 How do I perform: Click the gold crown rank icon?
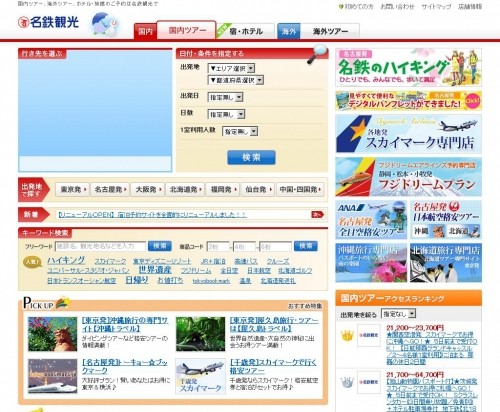(x=347, y=336)
